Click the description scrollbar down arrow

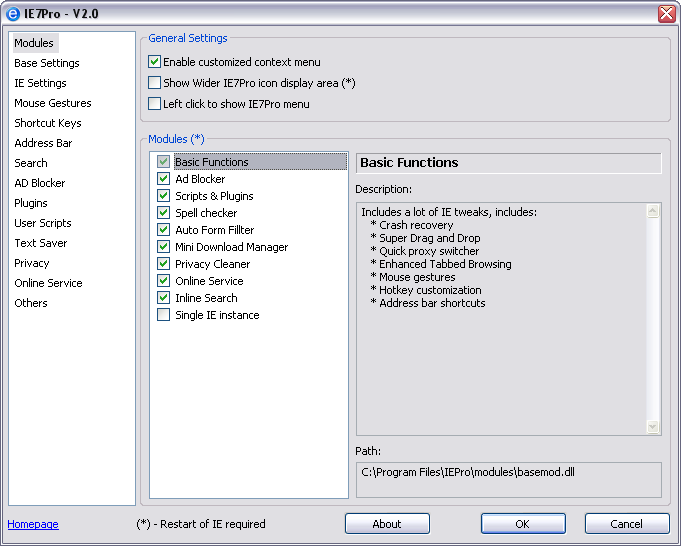(653, 426)
